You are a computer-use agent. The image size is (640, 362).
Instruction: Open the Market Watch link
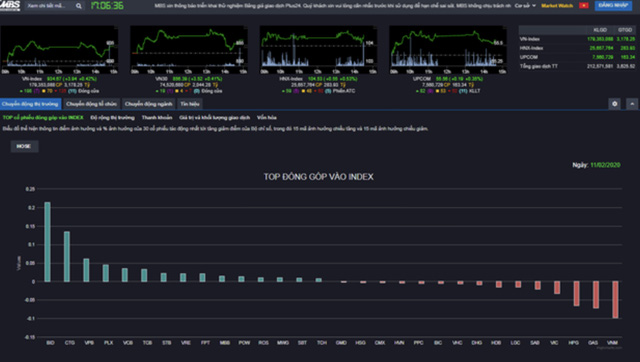557,6
